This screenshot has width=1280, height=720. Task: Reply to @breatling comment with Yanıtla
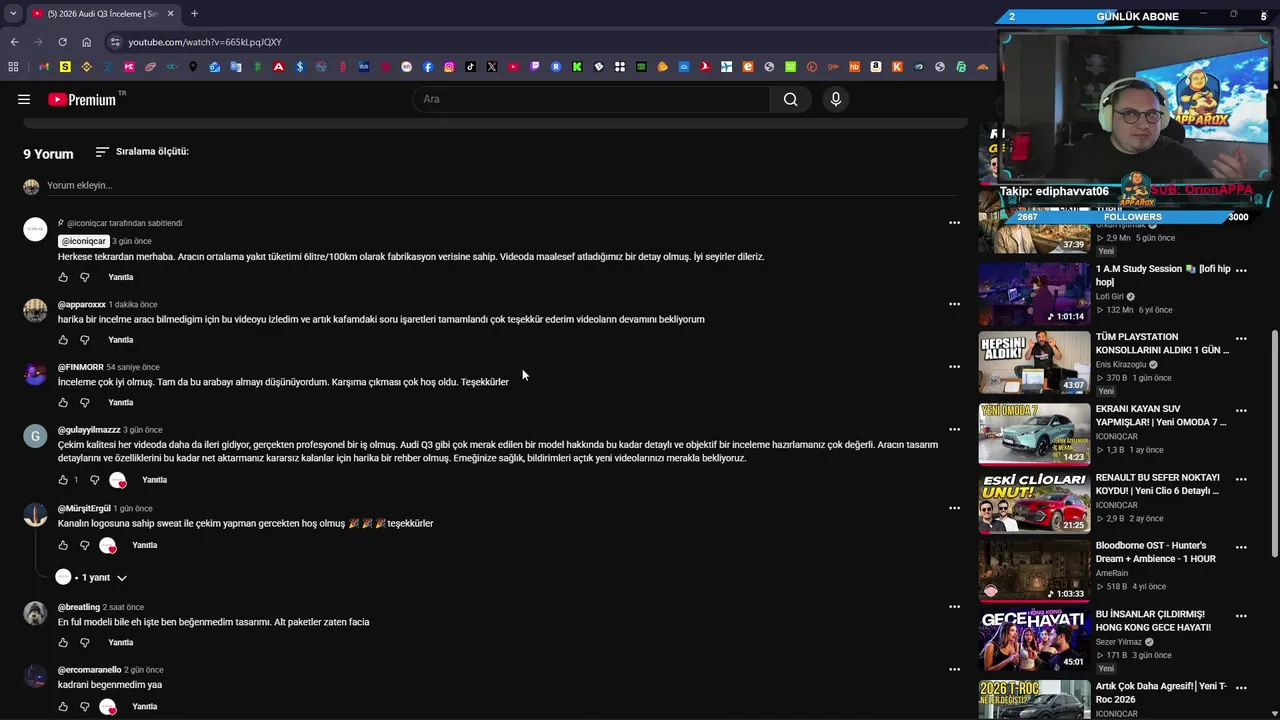[120, 642]
